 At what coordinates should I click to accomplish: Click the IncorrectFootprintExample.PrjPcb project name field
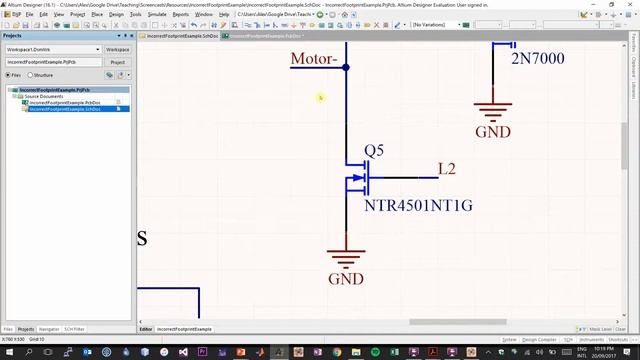[x=53, y=62]
